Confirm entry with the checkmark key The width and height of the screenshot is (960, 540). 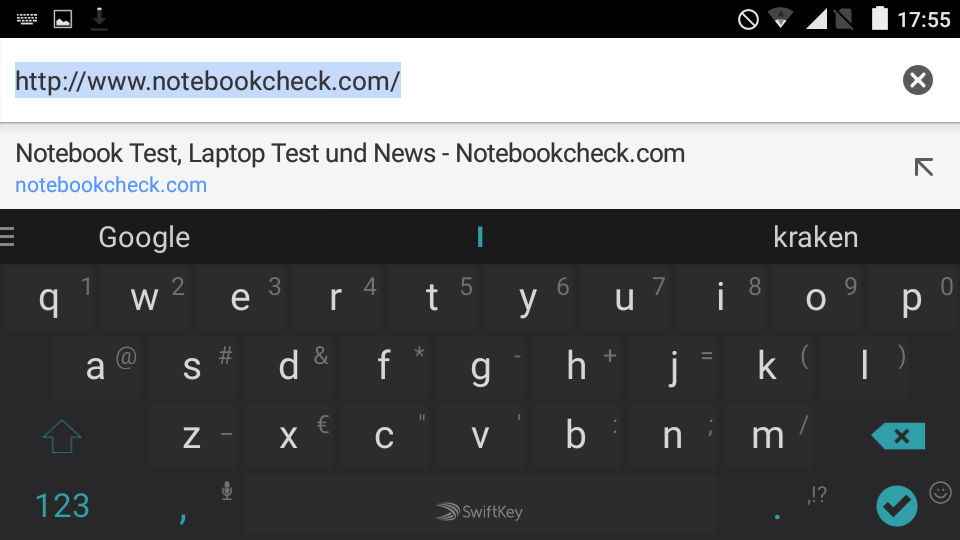(x=896, y=506)
